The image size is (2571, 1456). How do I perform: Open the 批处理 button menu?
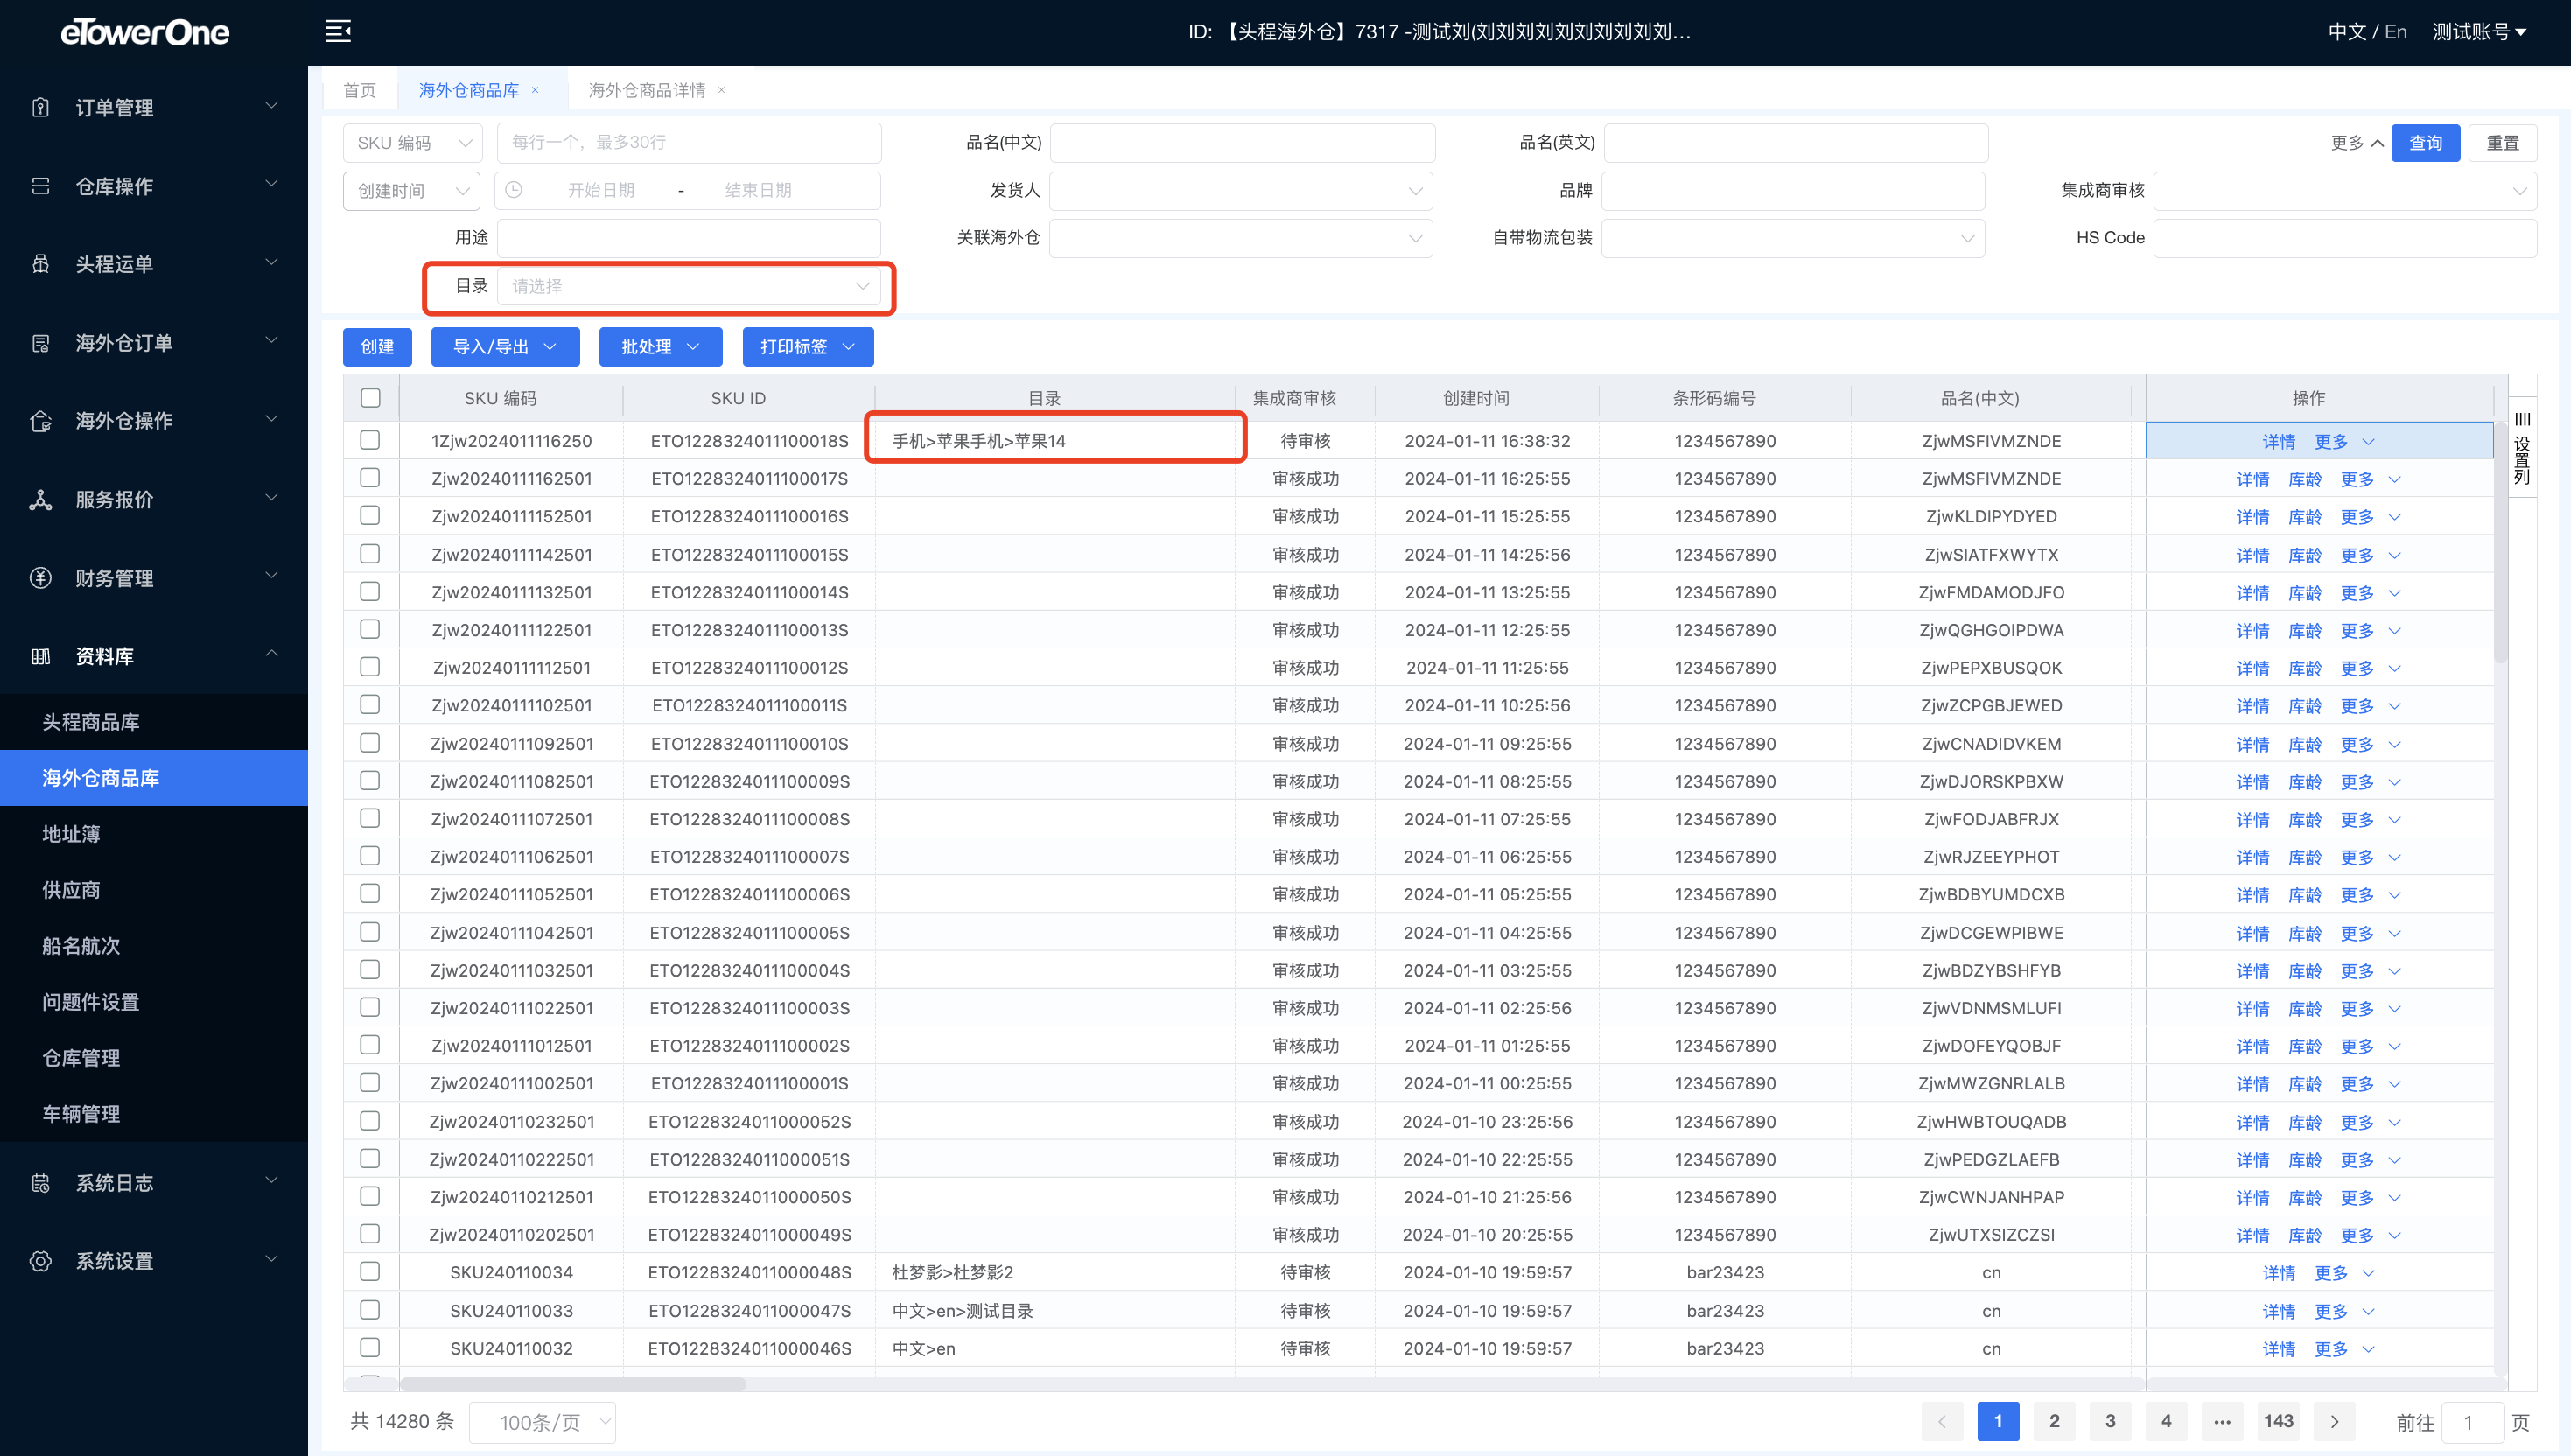660,347
